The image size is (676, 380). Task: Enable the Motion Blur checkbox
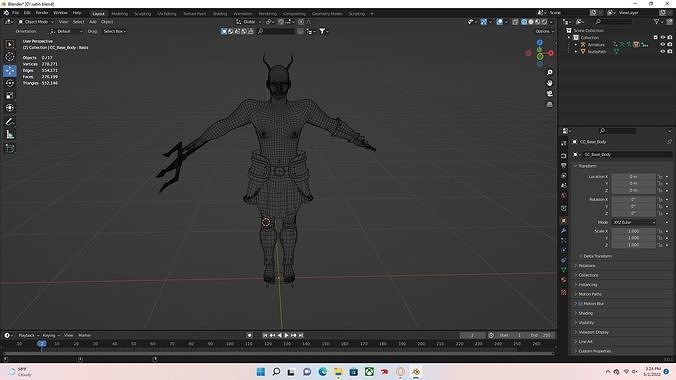[580, 304]
